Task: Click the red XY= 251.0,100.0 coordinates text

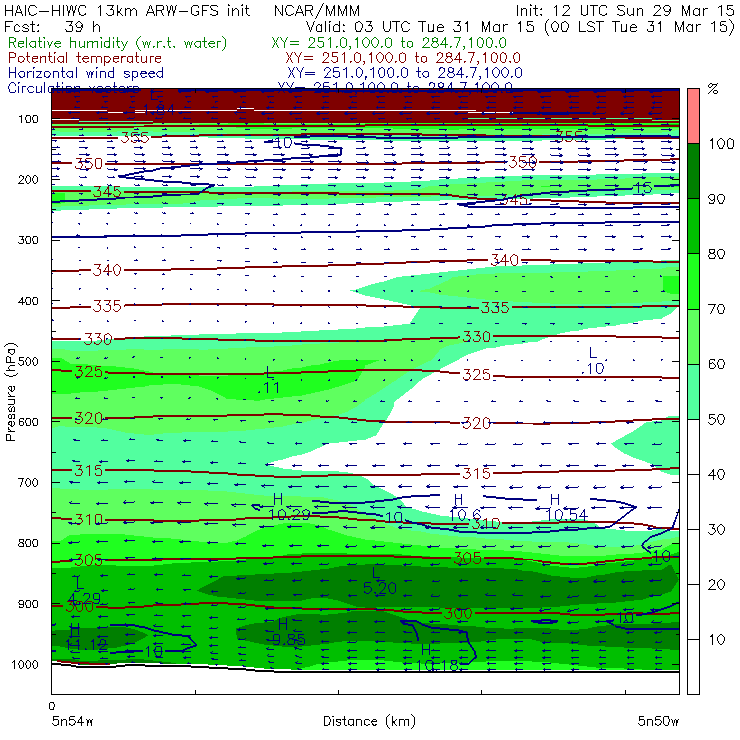Action: (403, 58)
